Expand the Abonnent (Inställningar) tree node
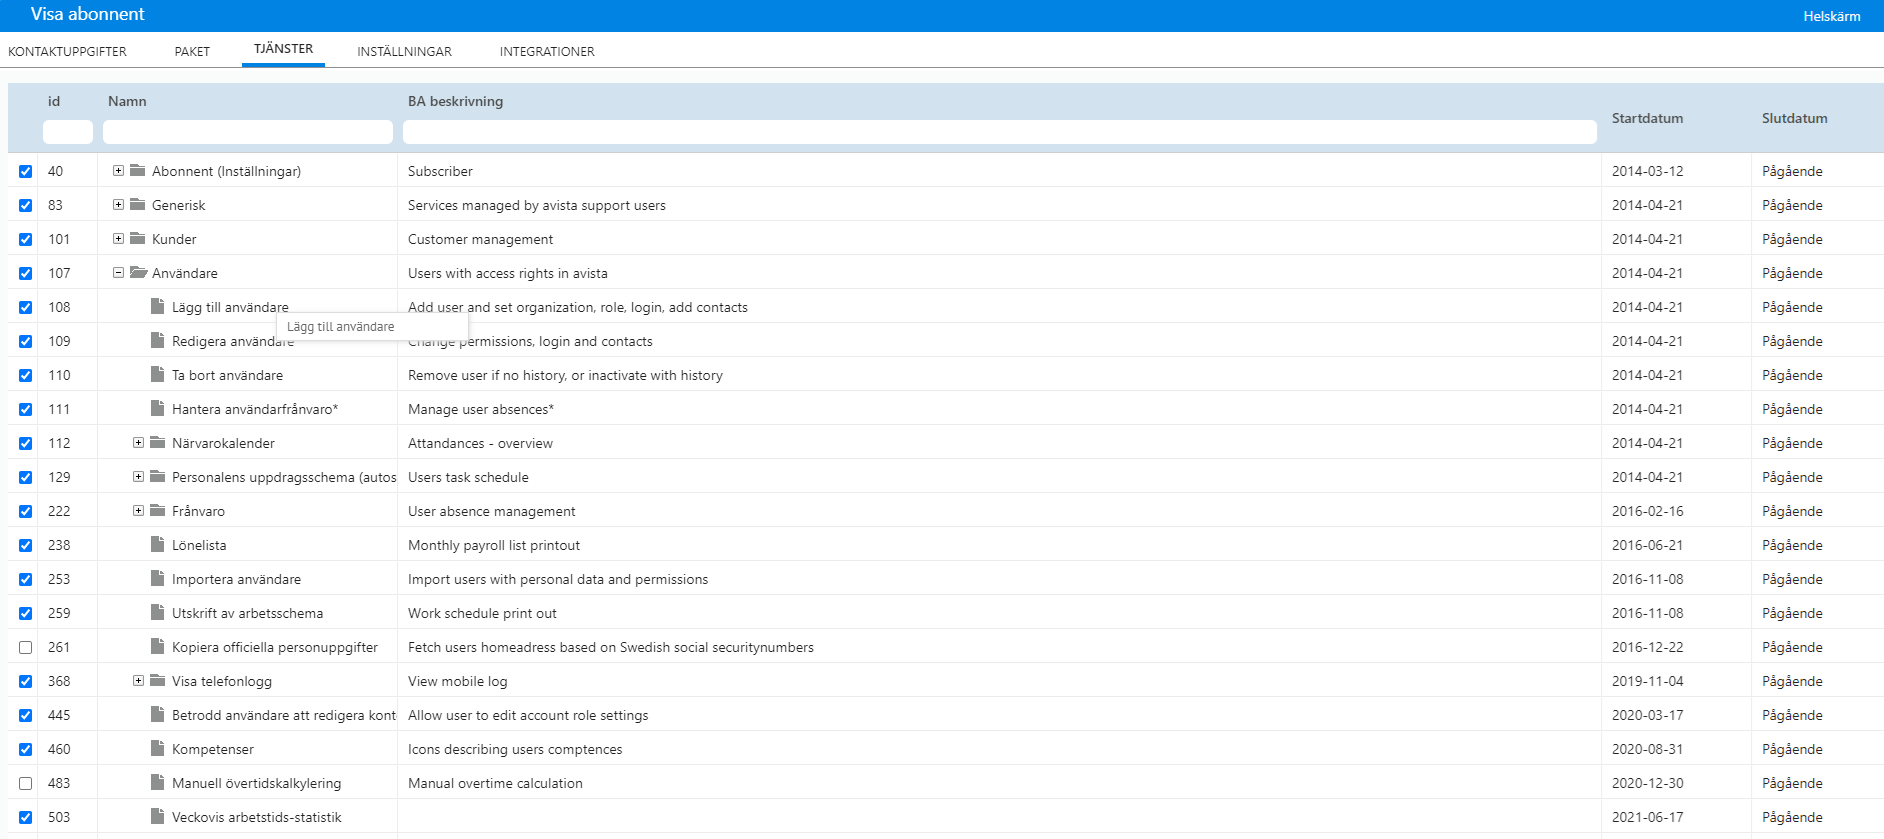The height and width of the screenshot is (839, 1884). [118, 170]
